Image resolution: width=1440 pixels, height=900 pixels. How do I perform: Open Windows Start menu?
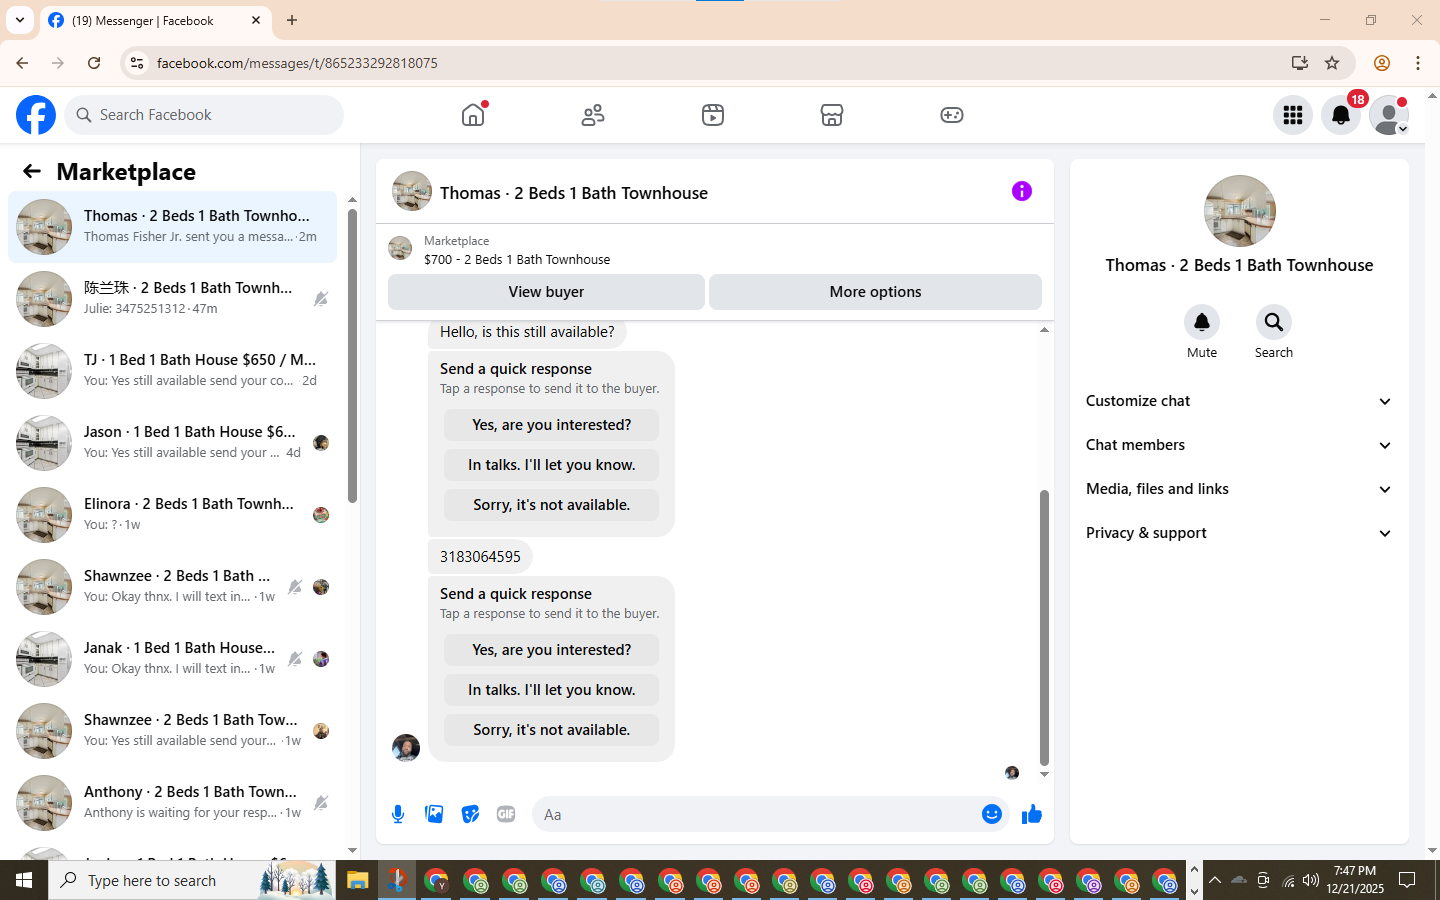(x=24, y=880)
